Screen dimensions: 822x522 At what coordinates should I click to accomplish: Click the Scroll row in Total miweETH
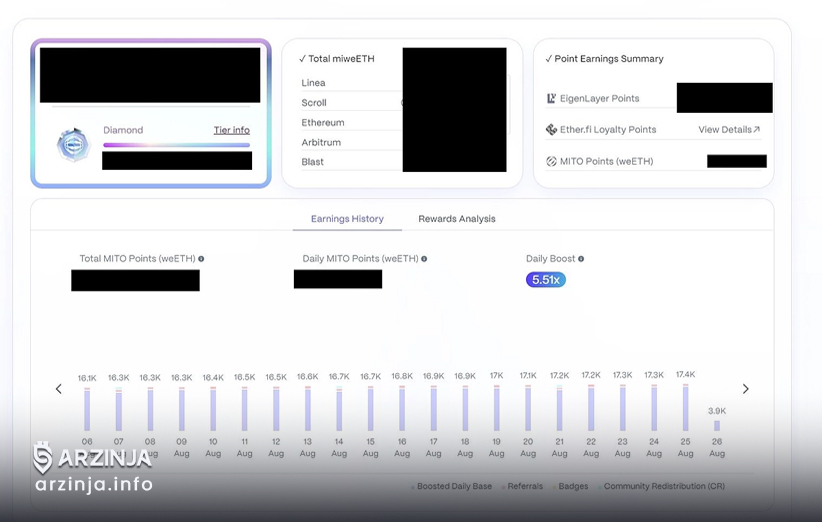click(x=351, y=103)
